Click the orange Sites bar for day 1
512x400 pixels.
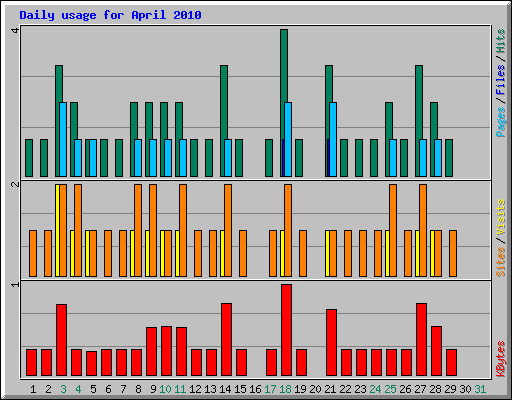click(33, 253)
